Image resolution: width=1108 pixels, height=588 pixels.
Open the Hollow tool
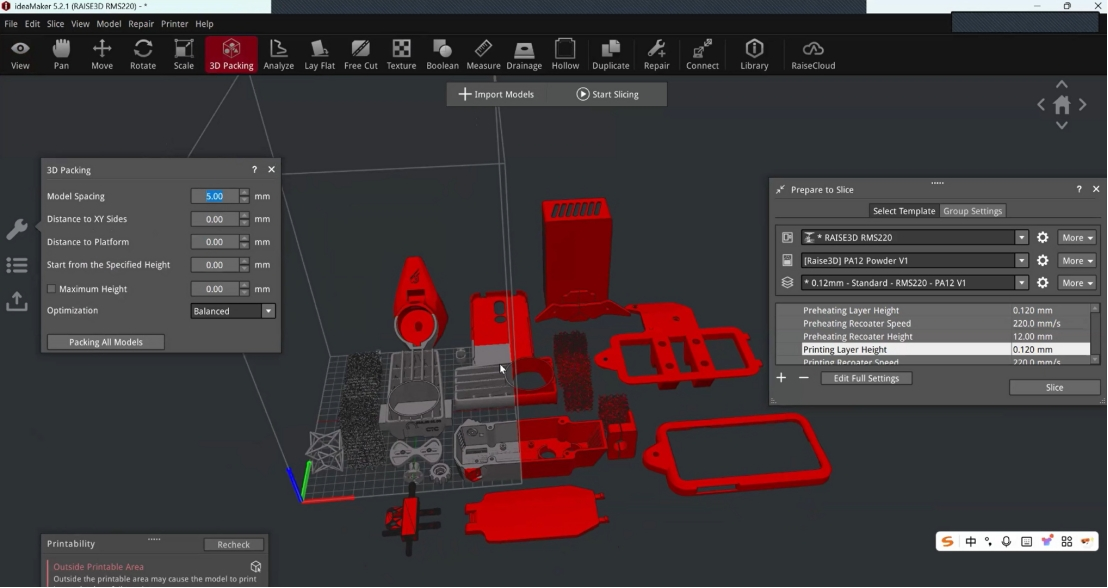[565, 54]
